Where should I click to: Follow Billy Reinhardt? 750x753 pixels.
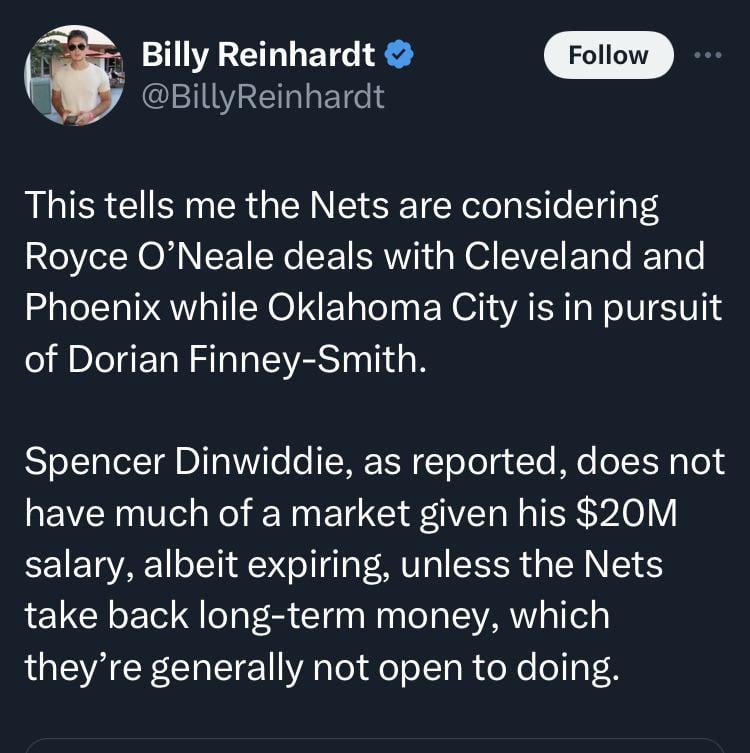[x=608, y=54]
